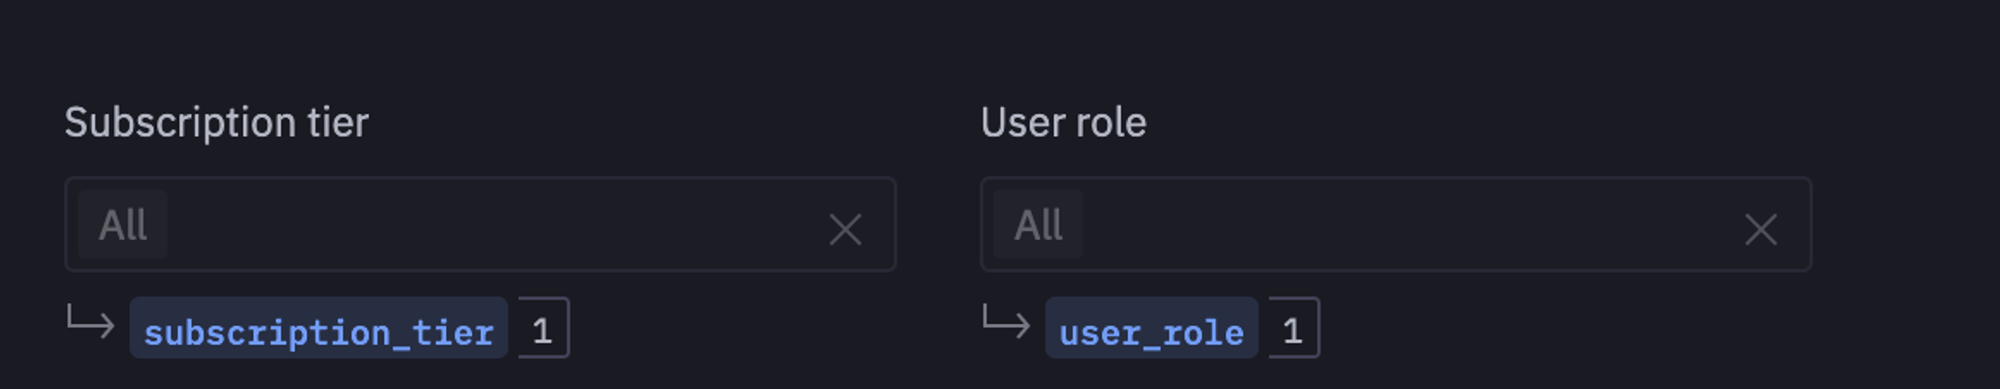Select the count badge next to subscription_tier
The height and width of the screenshot is (389, 2000).
click(543, 328)
